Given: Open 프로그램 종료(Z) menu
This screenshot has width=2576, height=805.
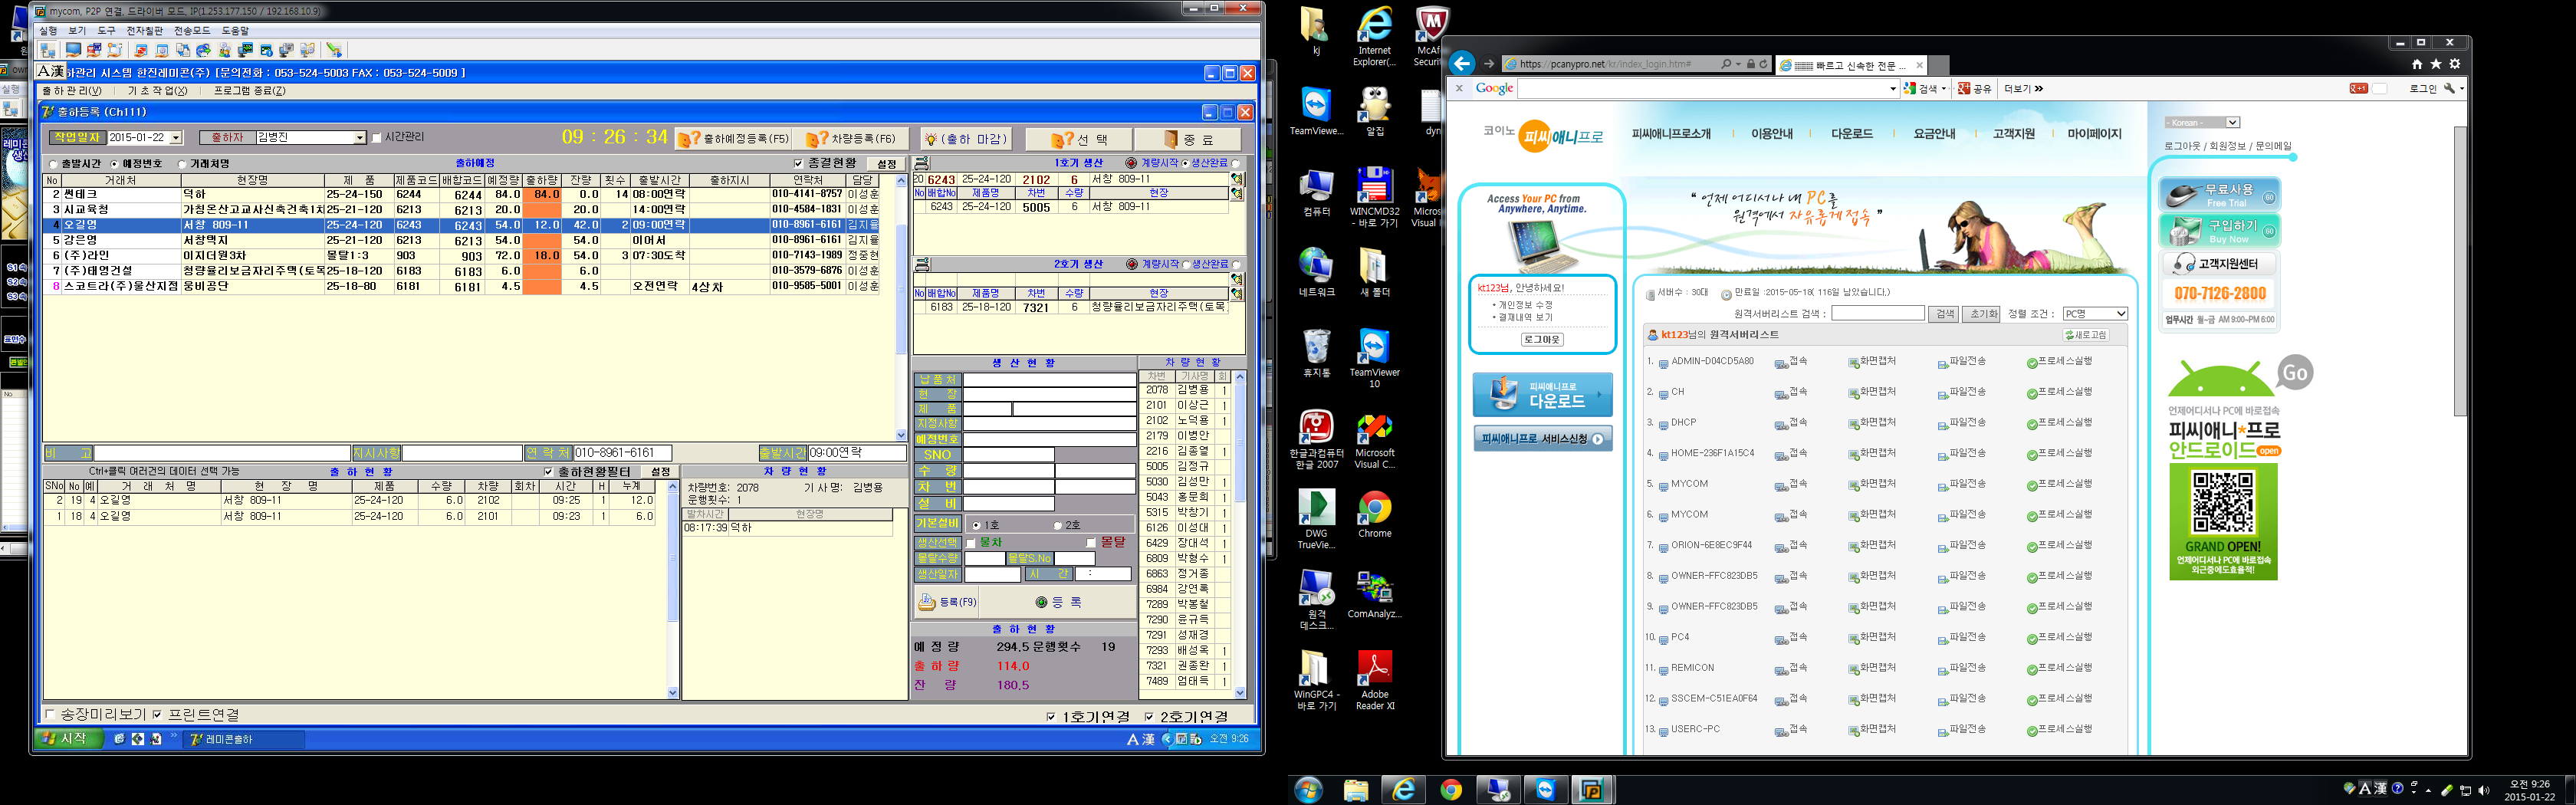Looking at the screenshot, I should coord(249,91).
